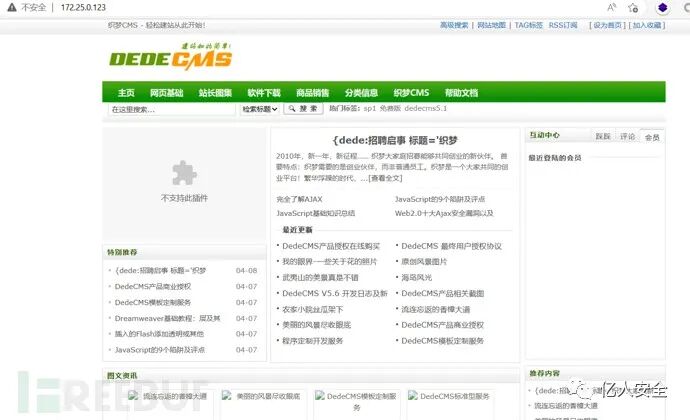690x420 pixels.
Task: Switch to the 评论 tab in 互动中心
Action: (x=627, y=136)
